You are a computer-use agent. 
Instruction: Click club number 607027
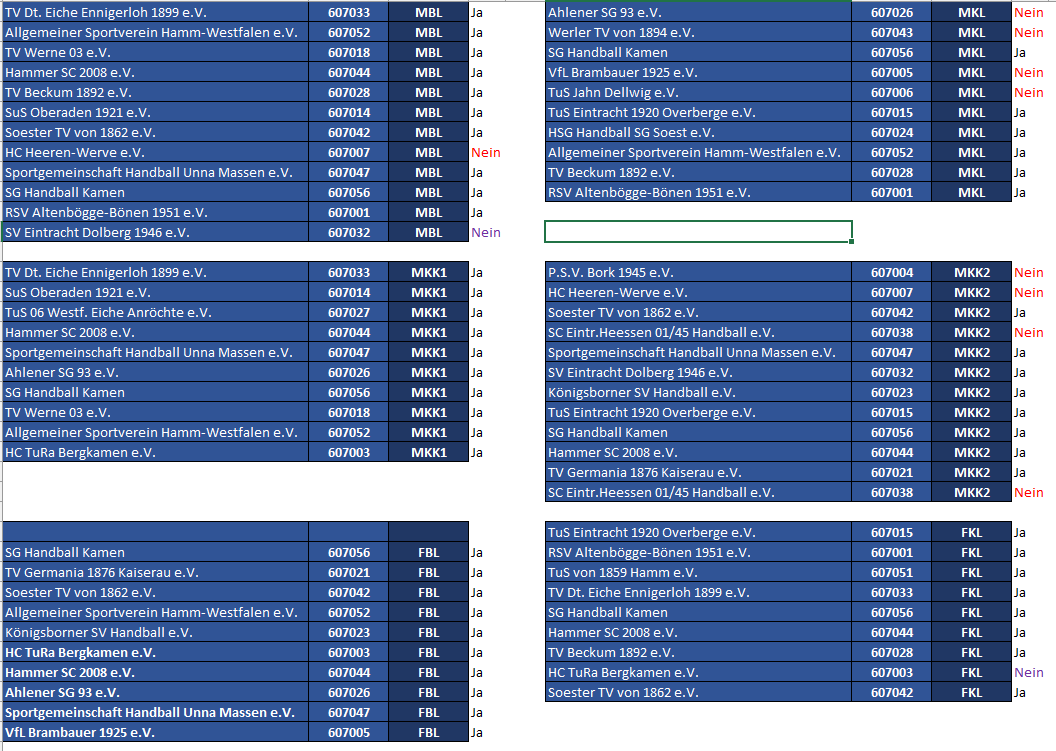(348, 313)
